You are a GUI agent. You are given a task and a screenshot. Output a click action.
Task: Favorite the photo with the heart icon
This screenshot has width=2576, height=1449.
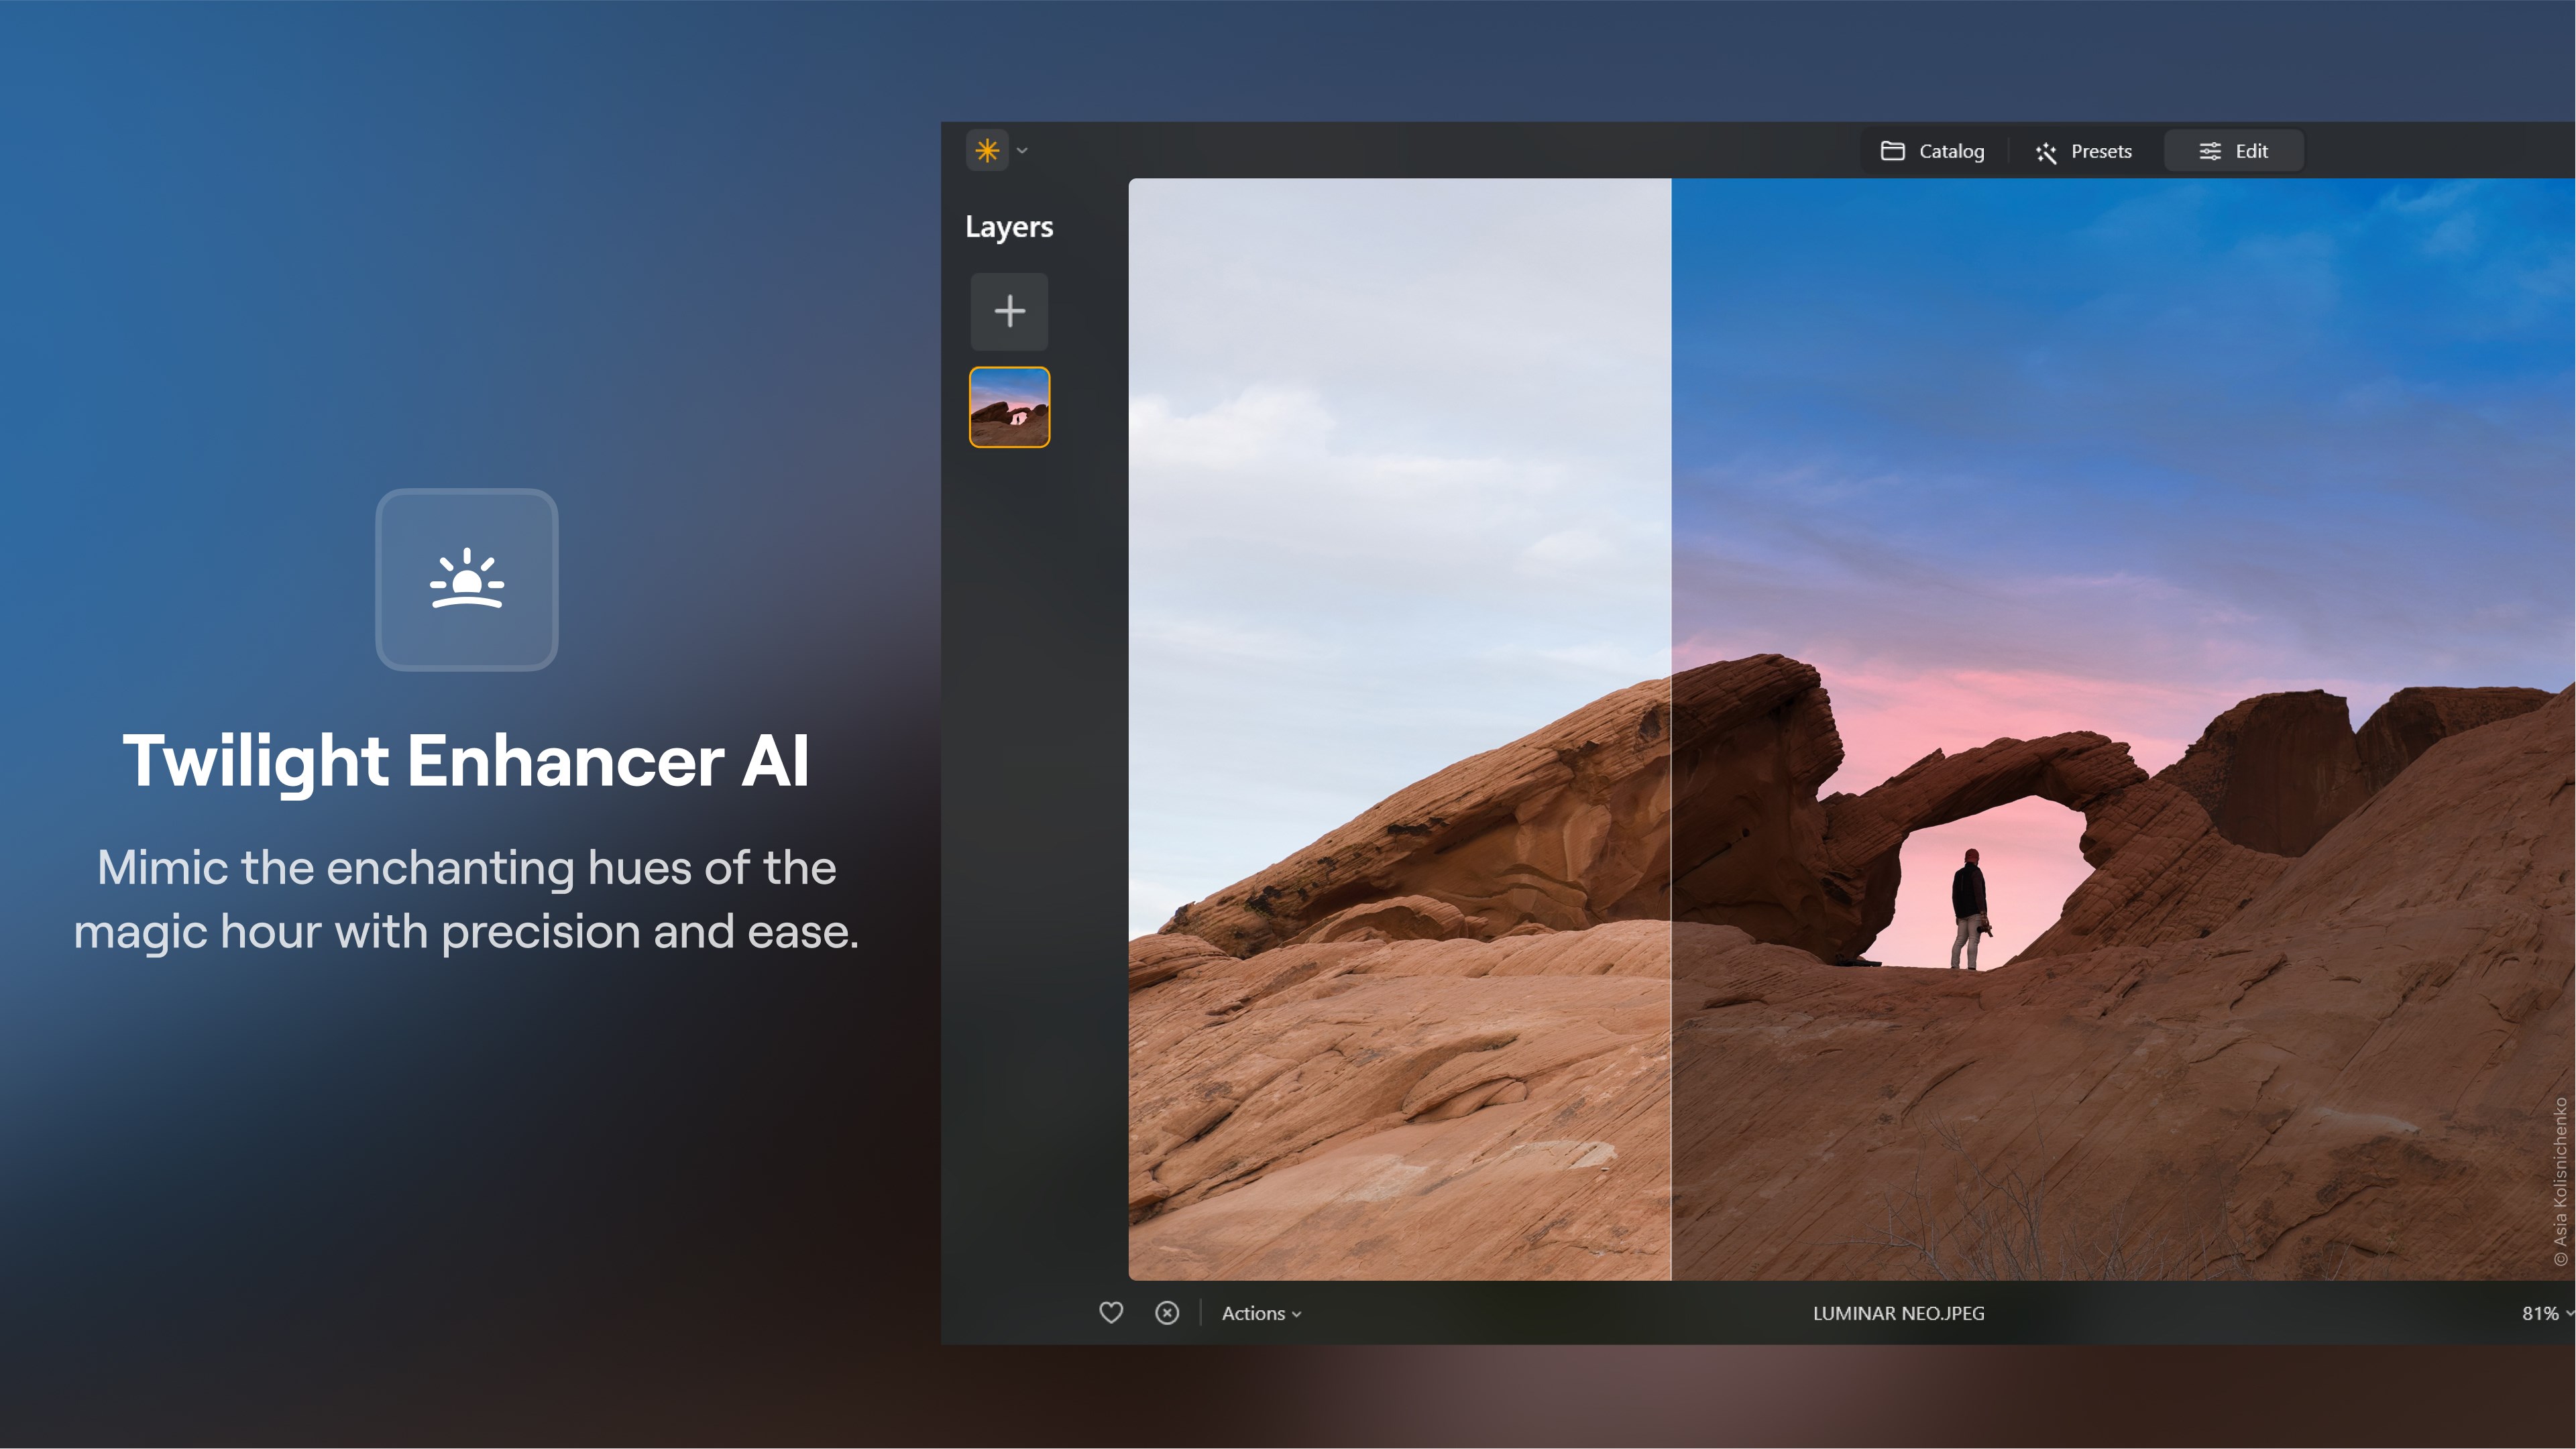point(1111,1313)
